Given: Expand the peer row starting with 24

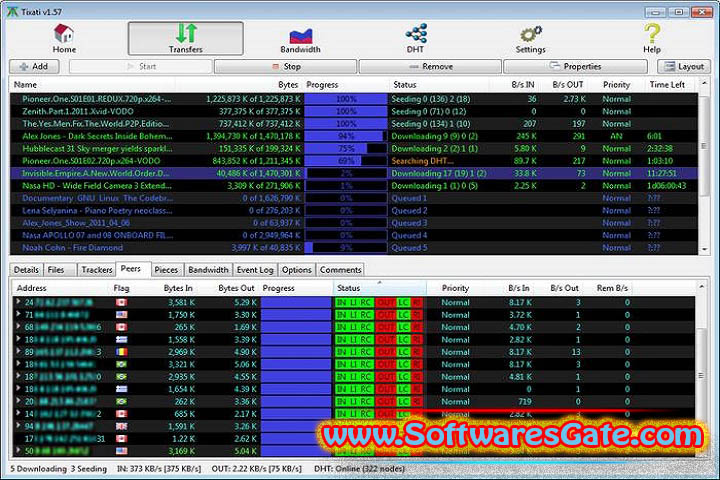Looking at the screenshot, I should coord(18,302).
